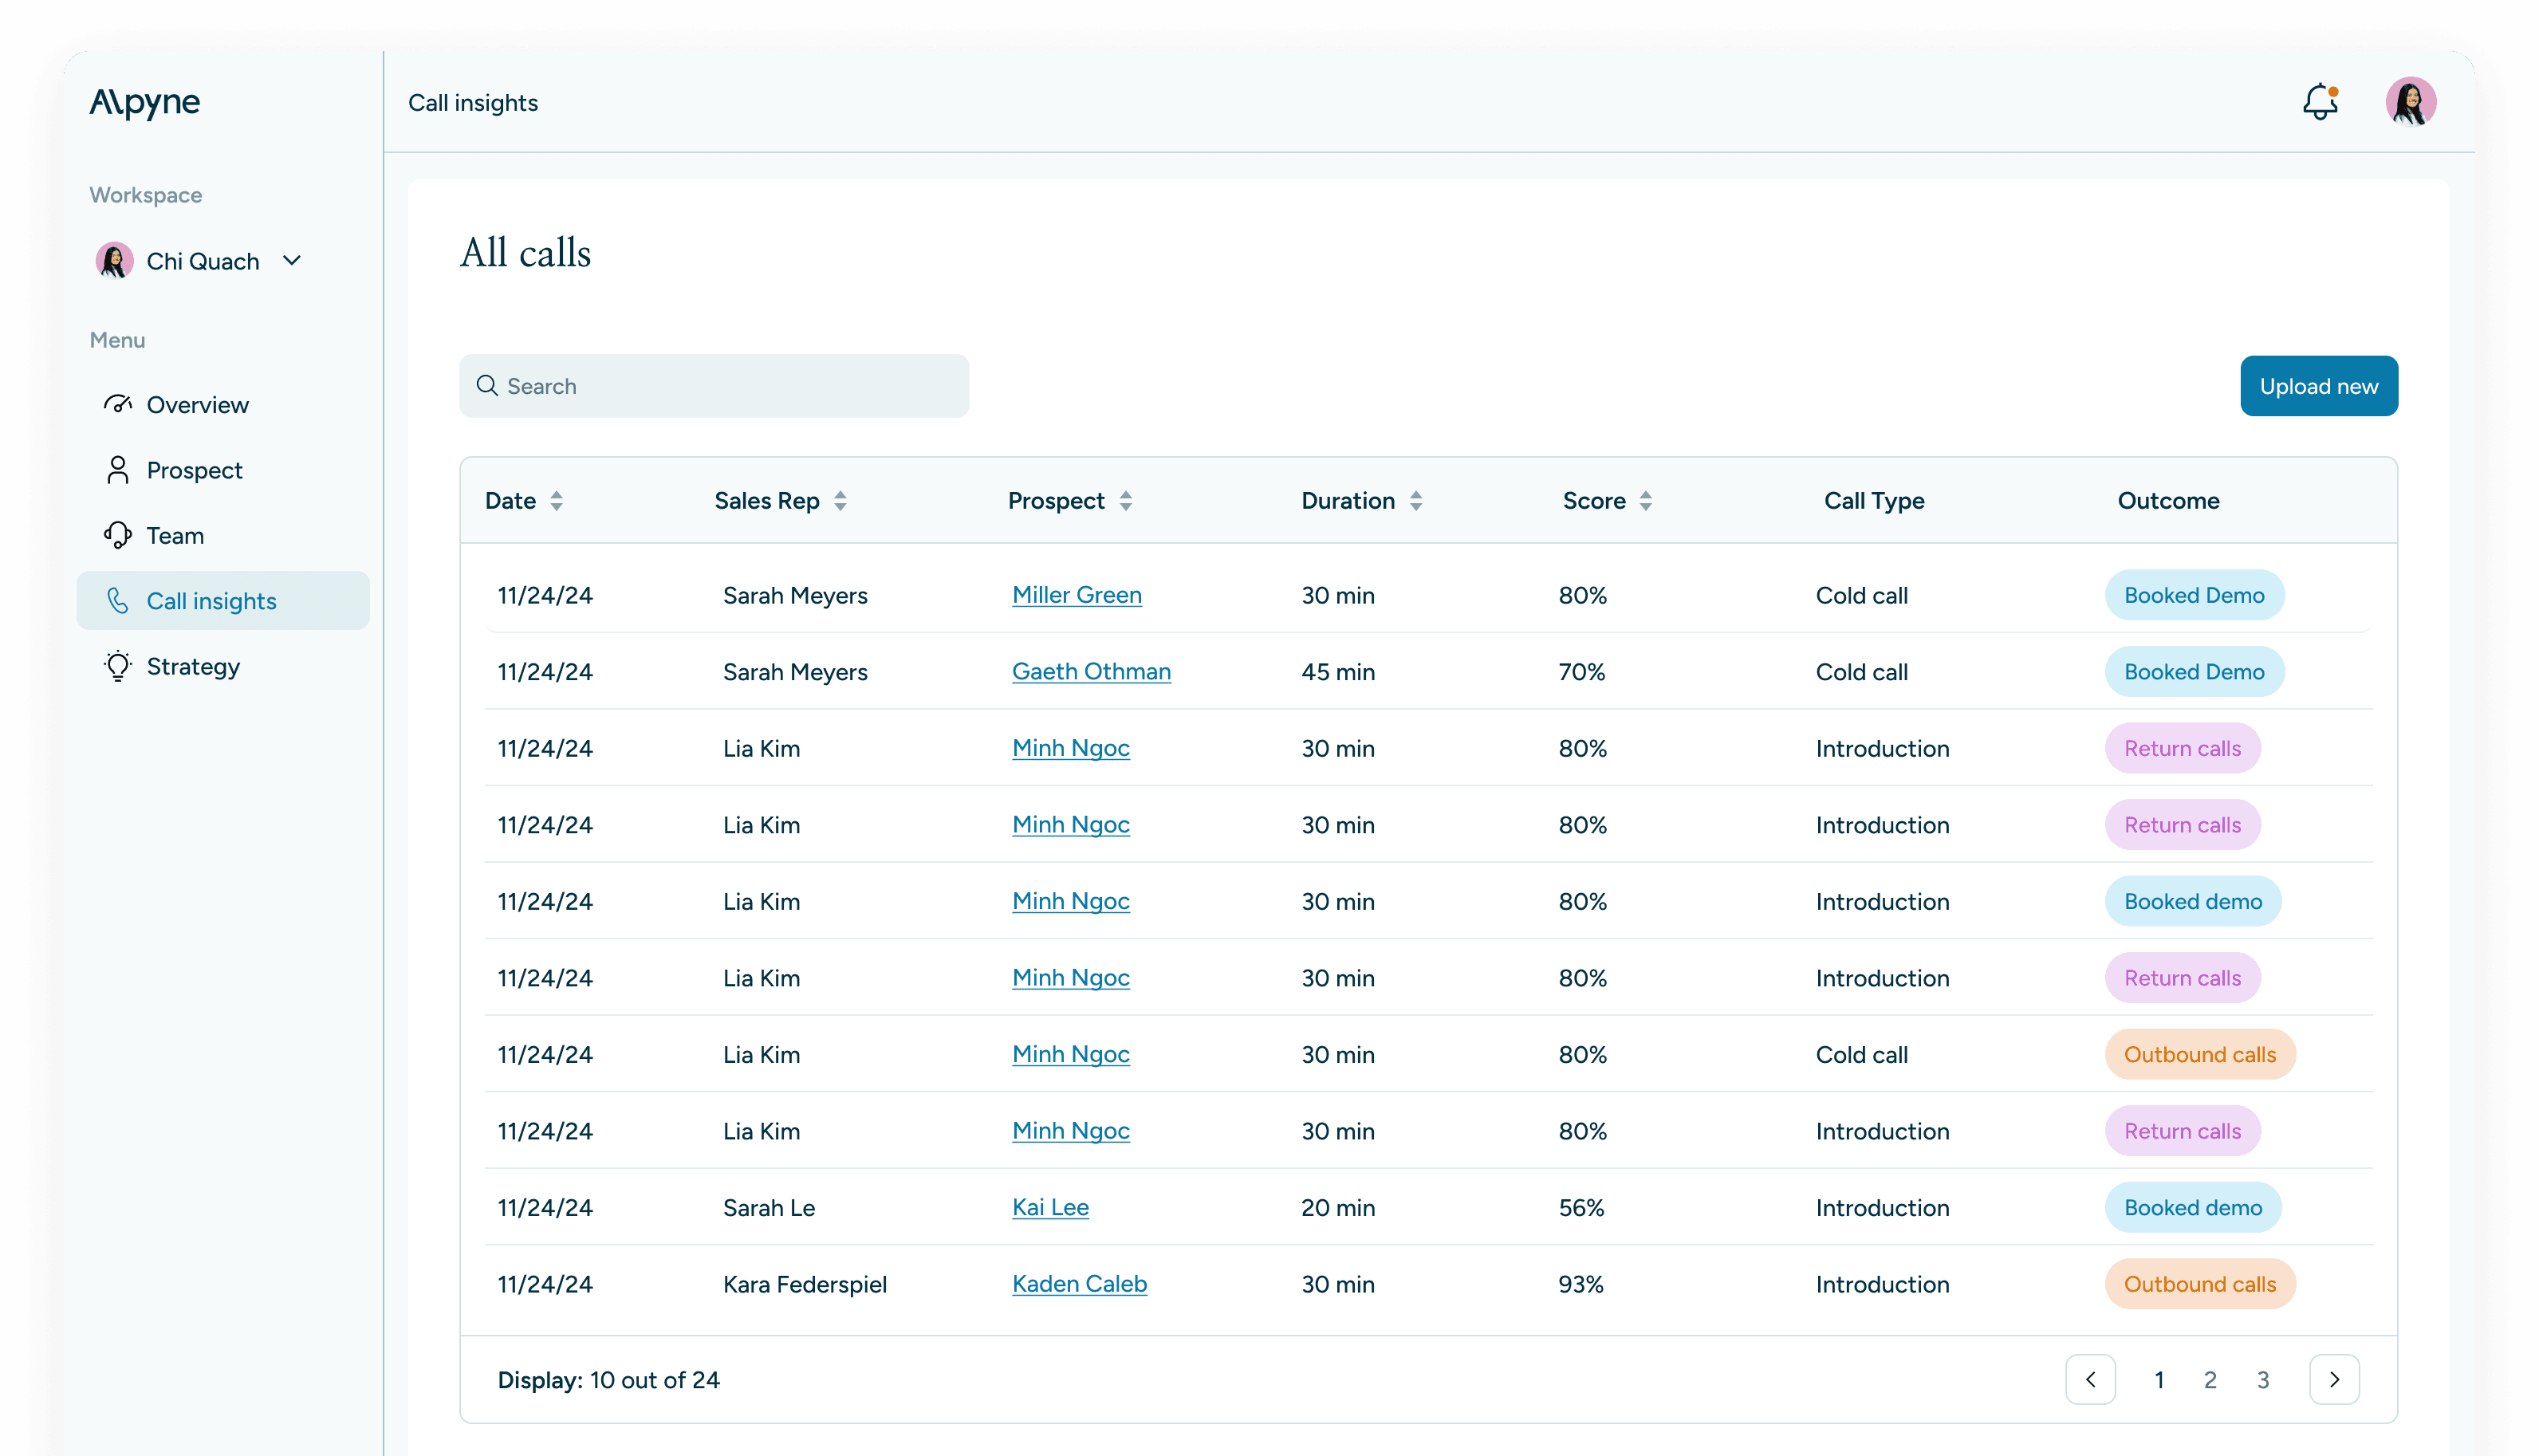The width and height of the screenshot is (2539, 1456).
Task: Jump to page 2 of results
Action: click(2210, 1380)
